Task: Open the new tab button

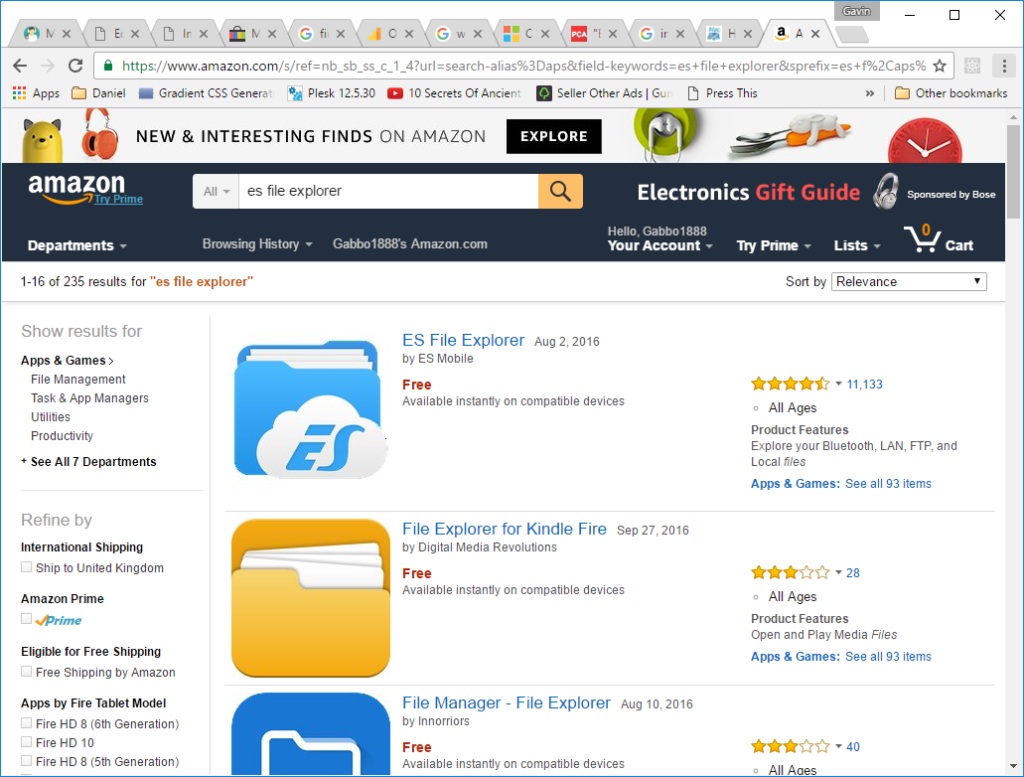Action: (852, 35)
